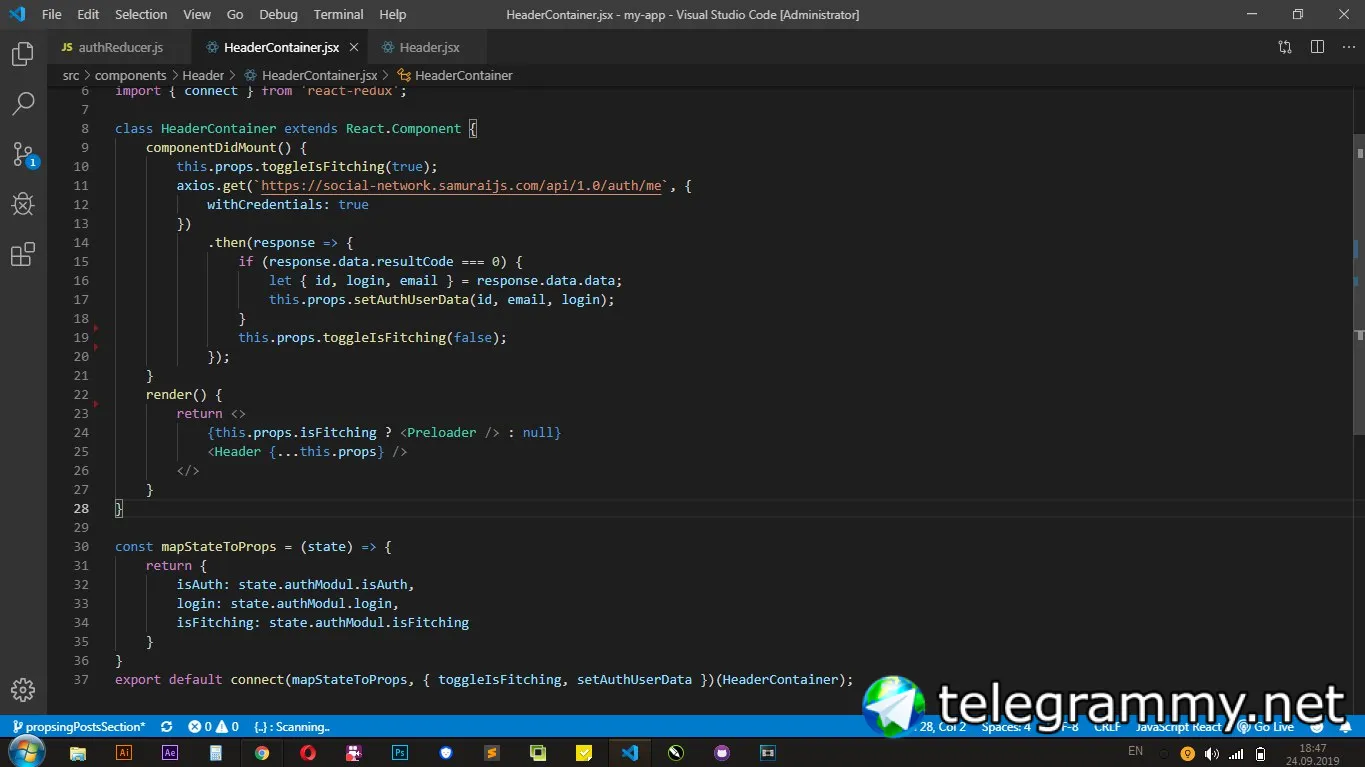
Task: Open editor More Actions ellipsis menu
Action: 1347,47
